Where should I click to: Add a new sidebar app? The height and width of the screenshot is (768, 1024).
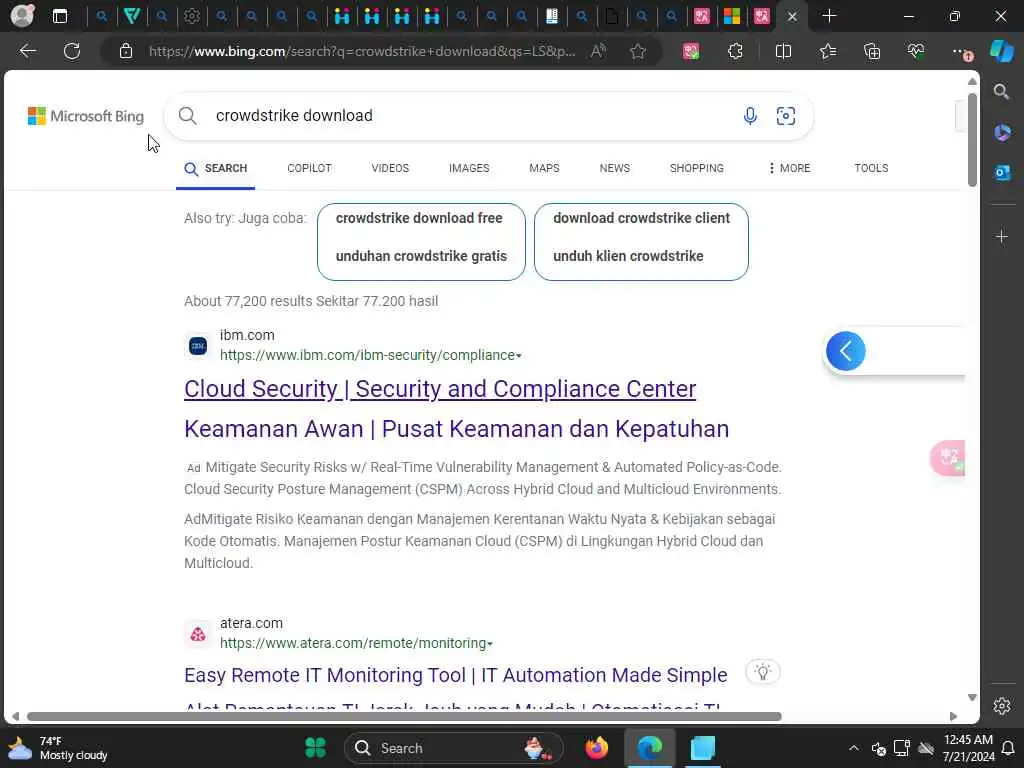[x=1002, y=236]
